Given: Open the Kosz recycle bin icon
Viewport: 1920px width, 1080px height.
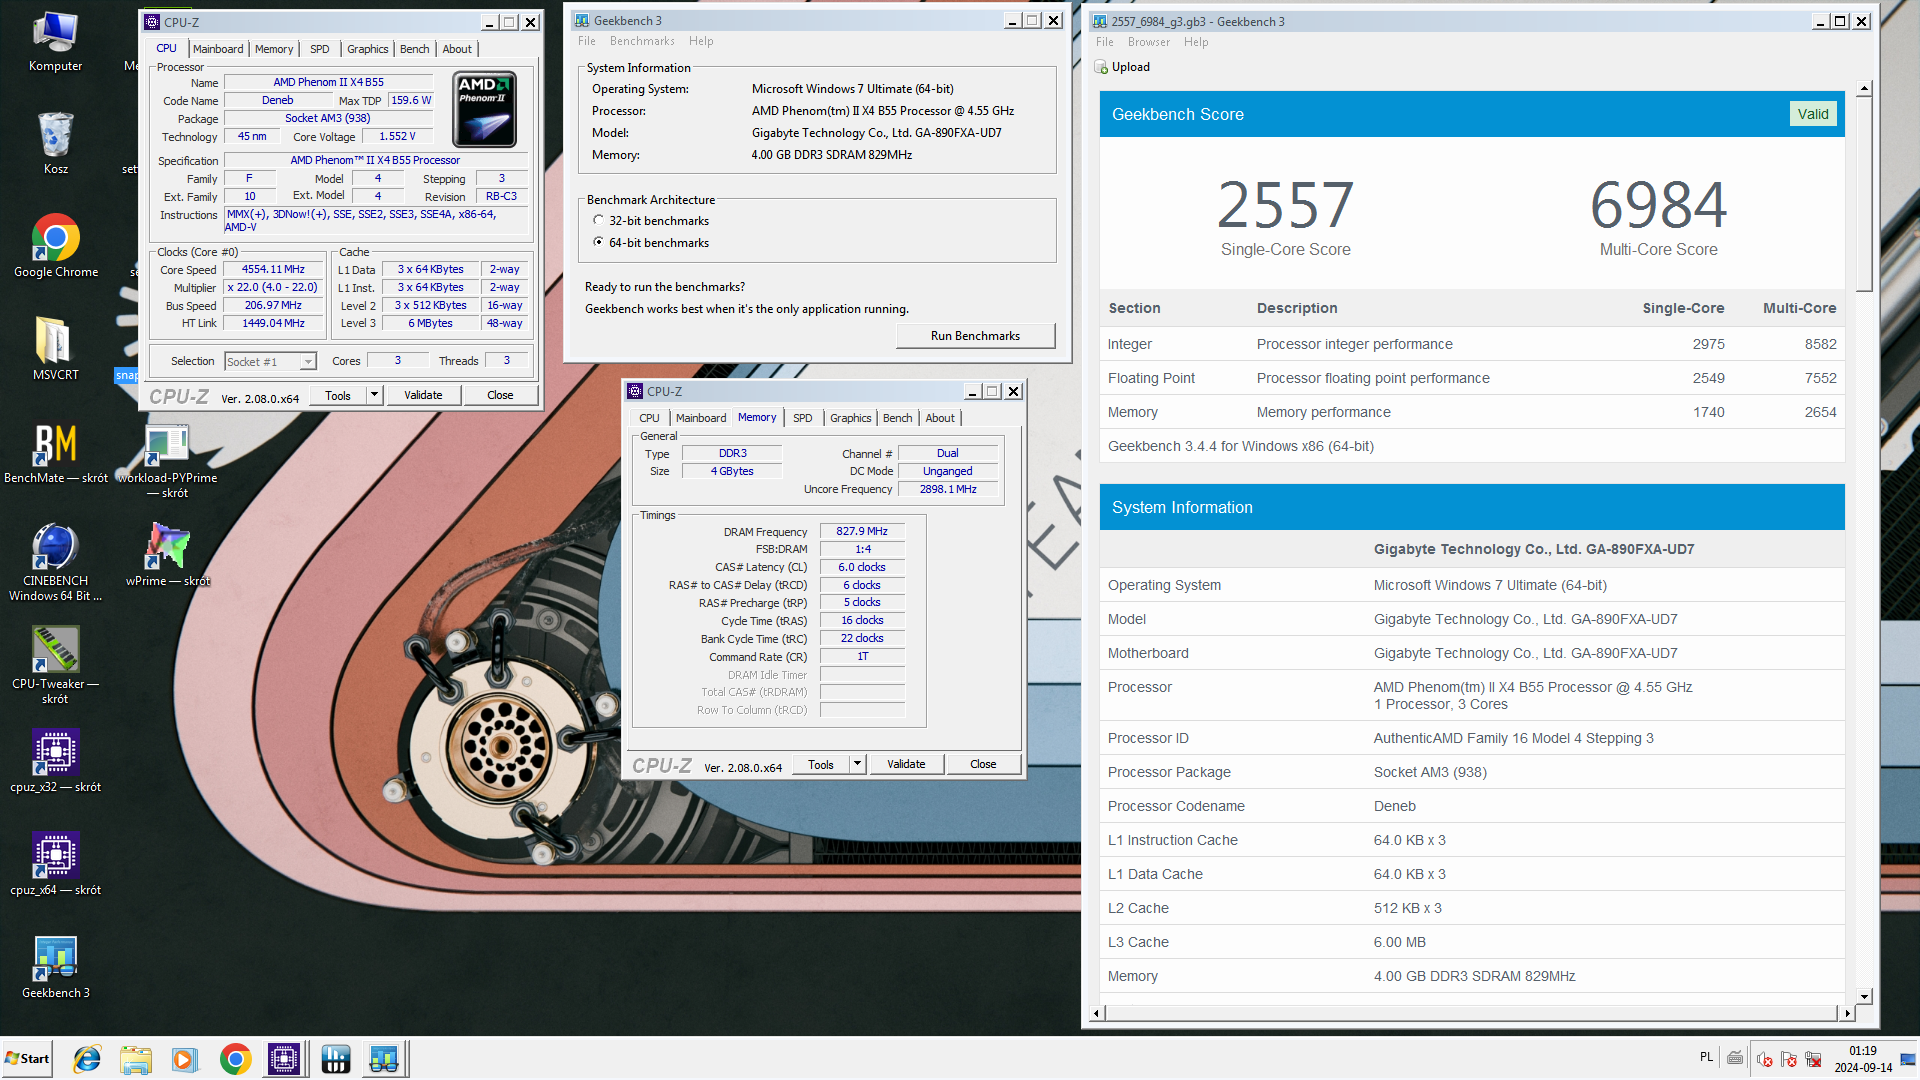Looking at the screenshot, I should click(x=55, y=143).
